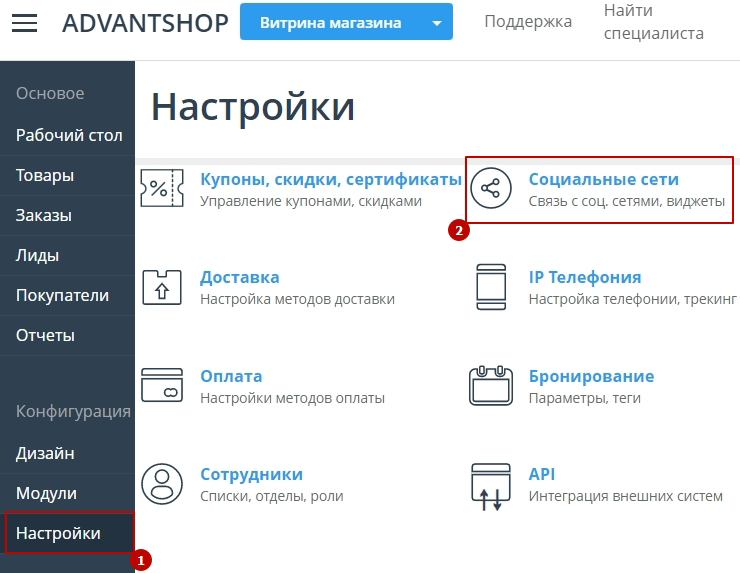Click the social networks share icon

point(489,188)
